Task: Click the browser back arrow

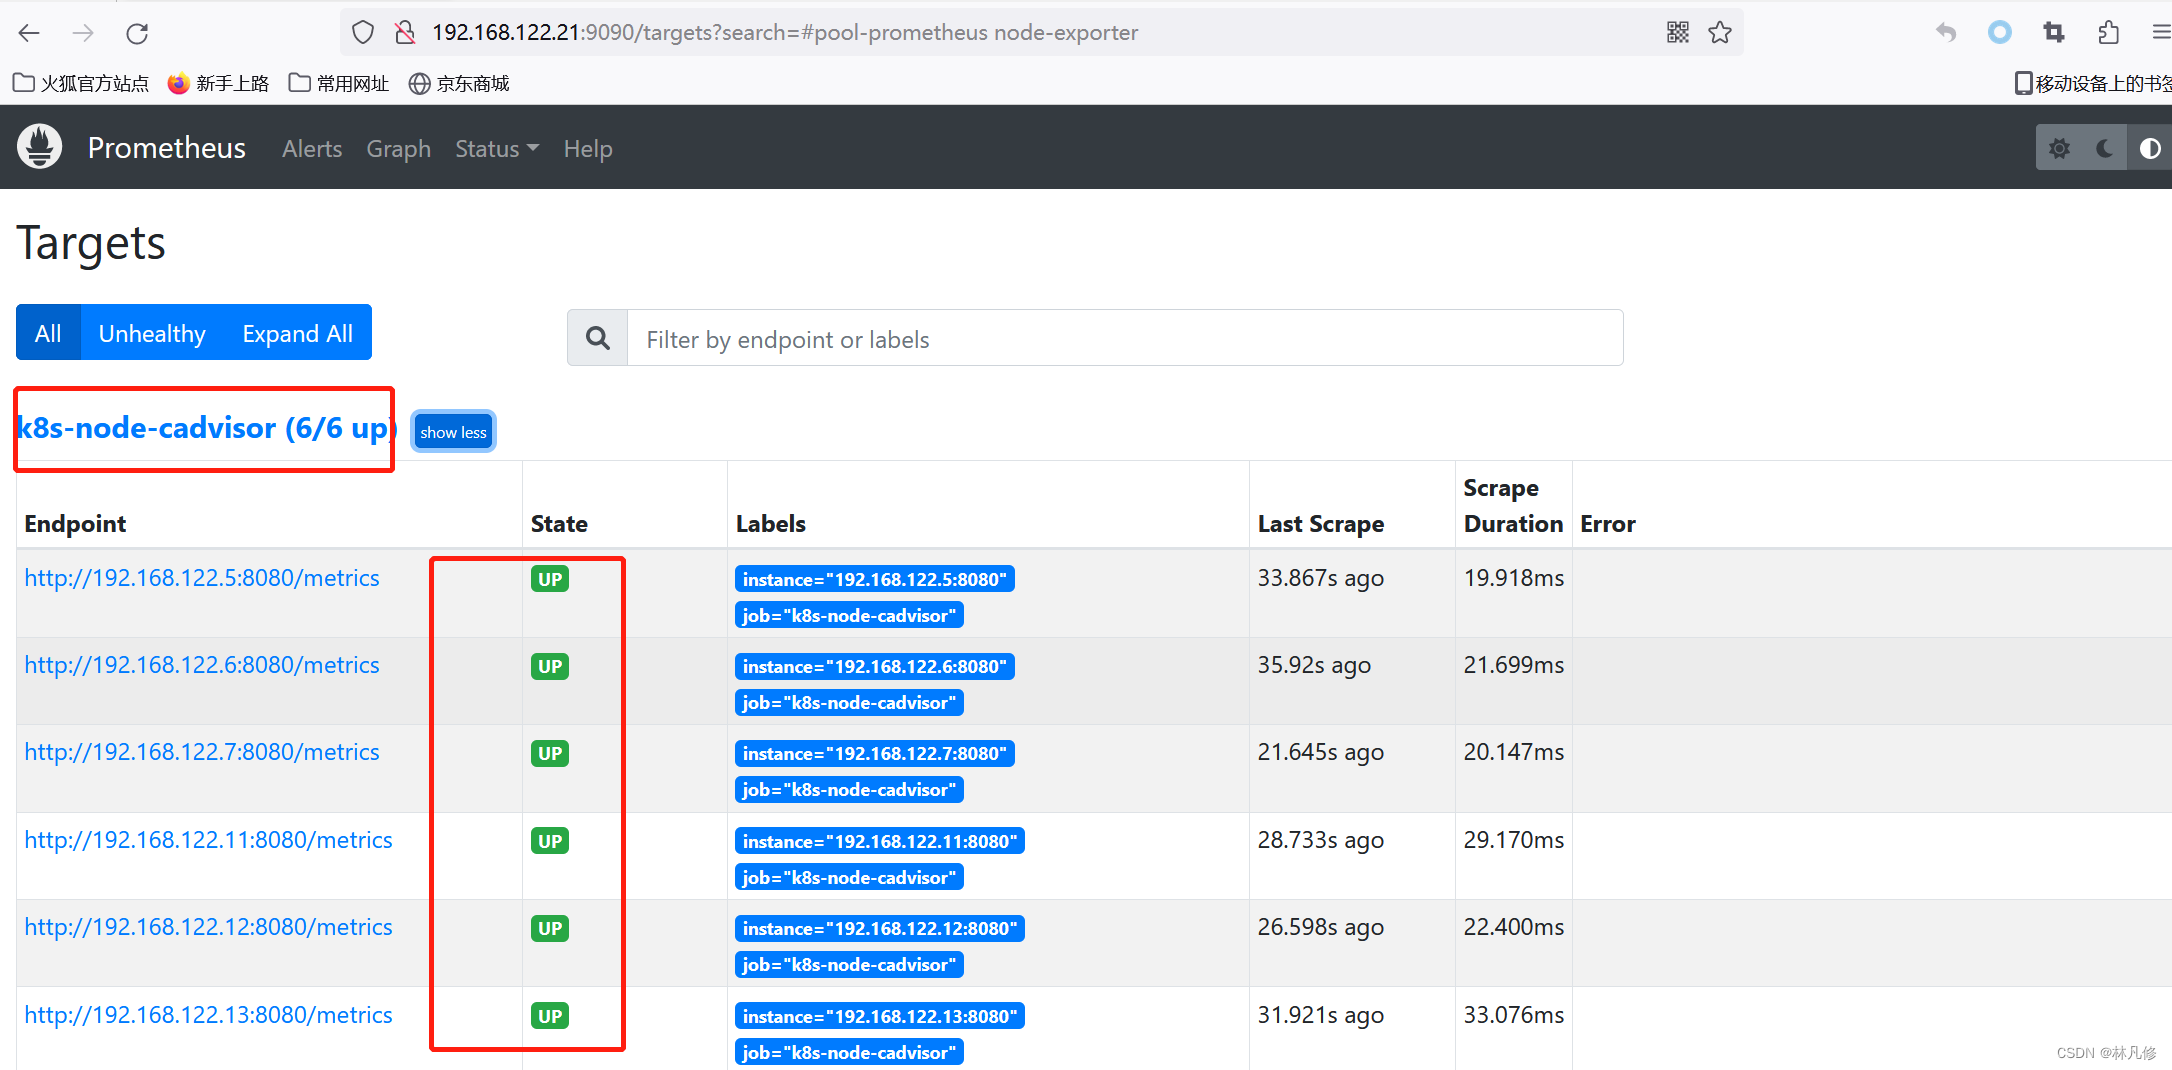Action: tap(29, 33)
